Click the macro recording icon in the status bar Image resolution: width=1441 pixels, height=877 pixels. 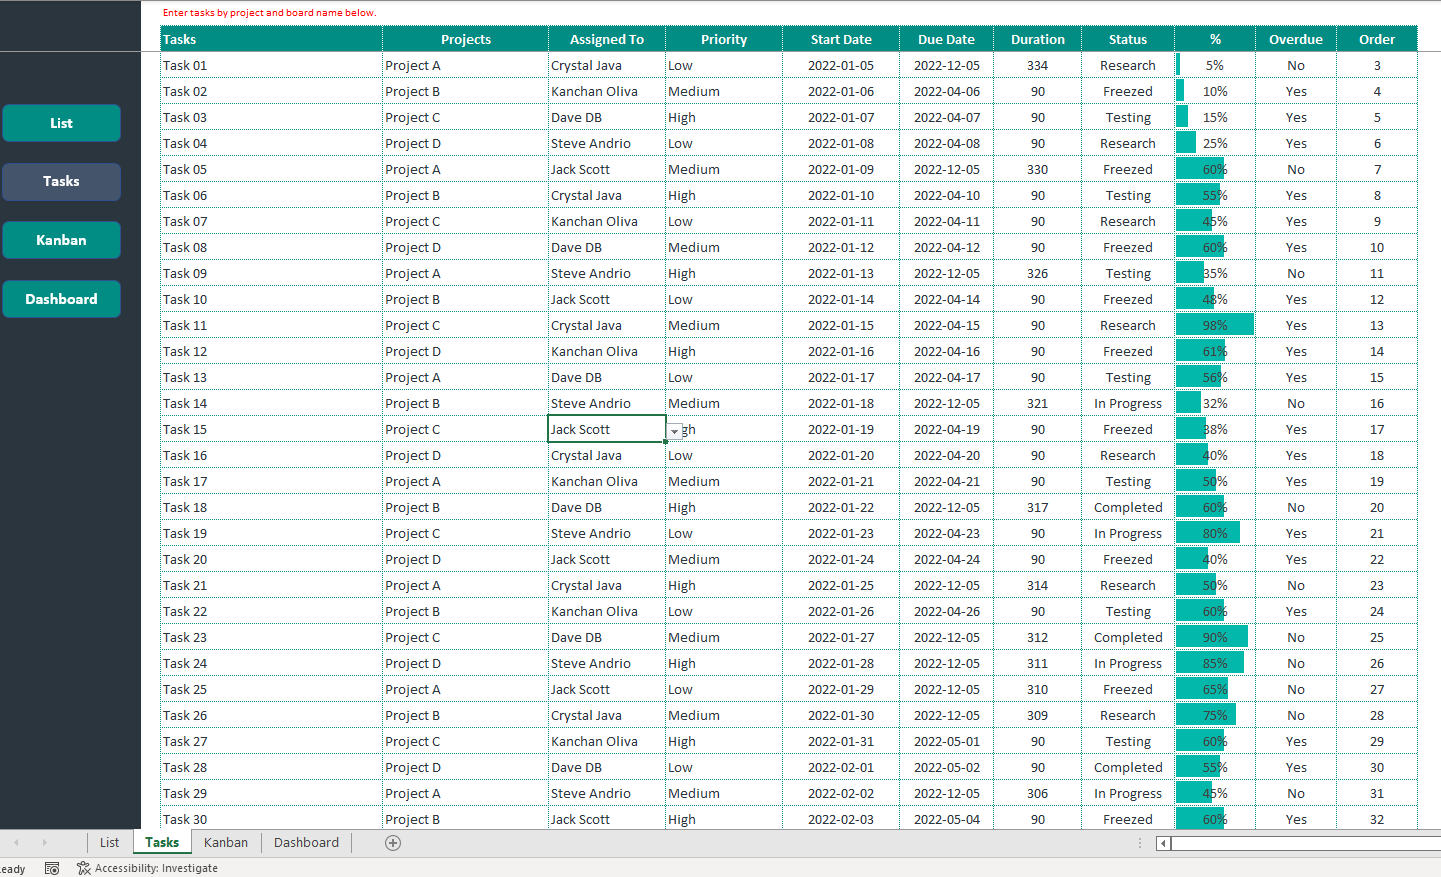pos(52,868)
